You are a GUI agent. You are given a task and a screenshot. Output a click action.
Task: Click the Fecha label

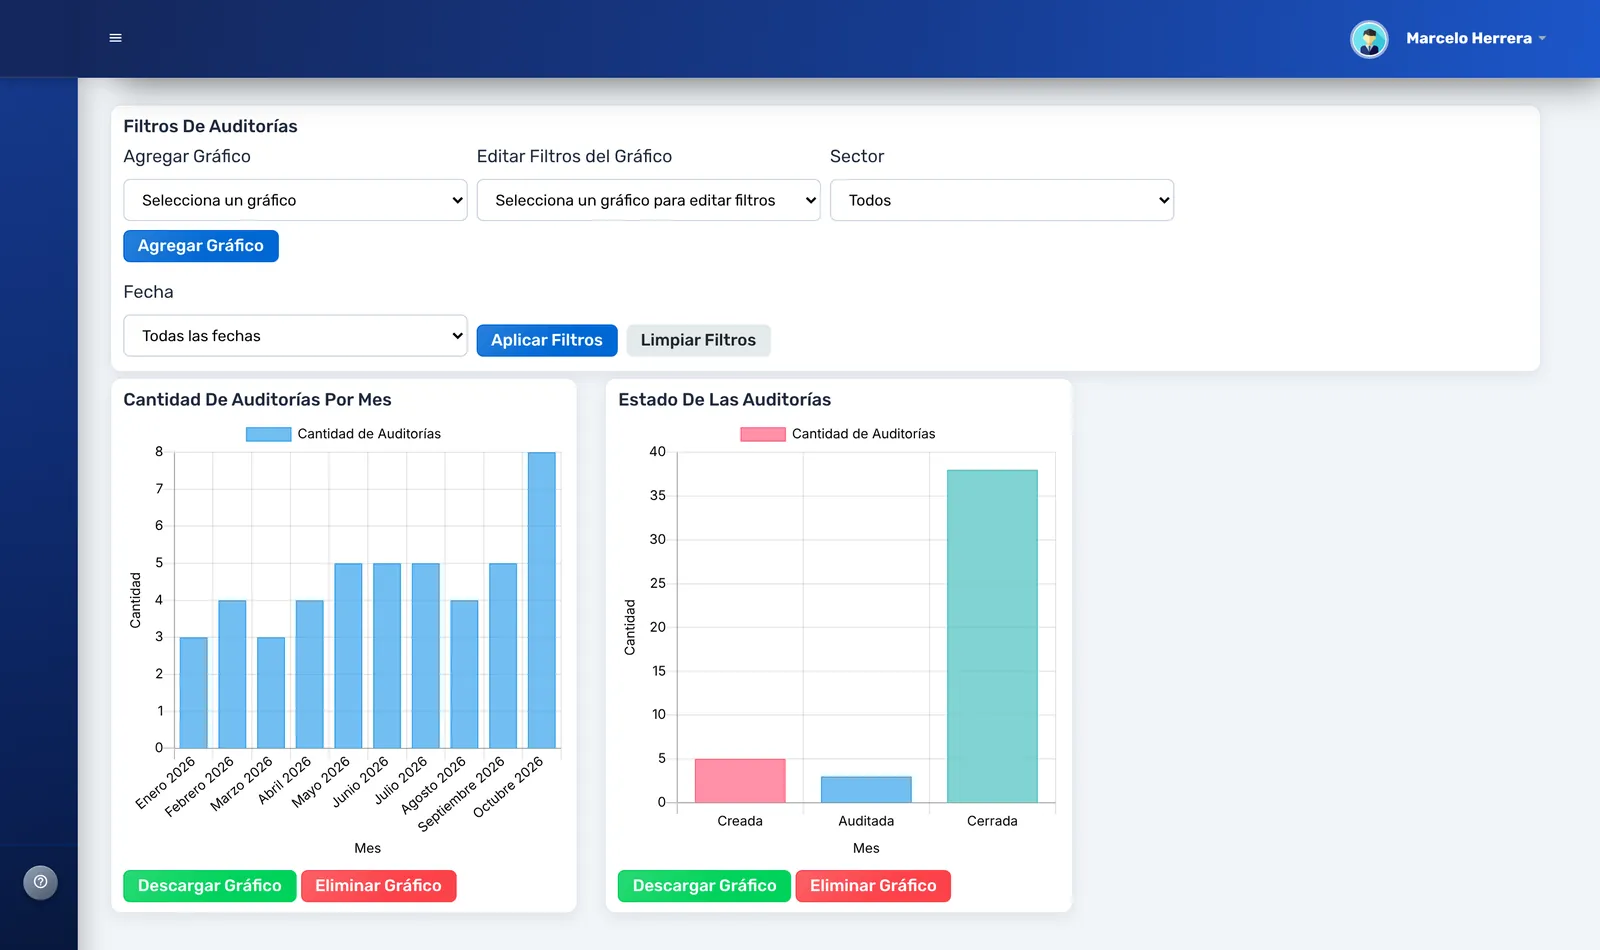148,292
